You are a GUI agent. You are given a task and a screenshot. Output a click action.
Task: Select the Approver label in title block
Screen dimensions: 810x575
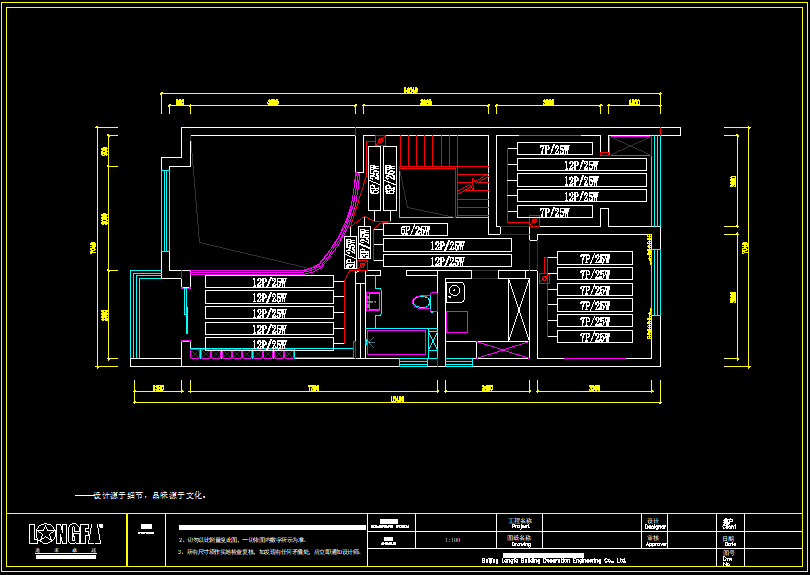pyautogui.click(x=656, y=540)
